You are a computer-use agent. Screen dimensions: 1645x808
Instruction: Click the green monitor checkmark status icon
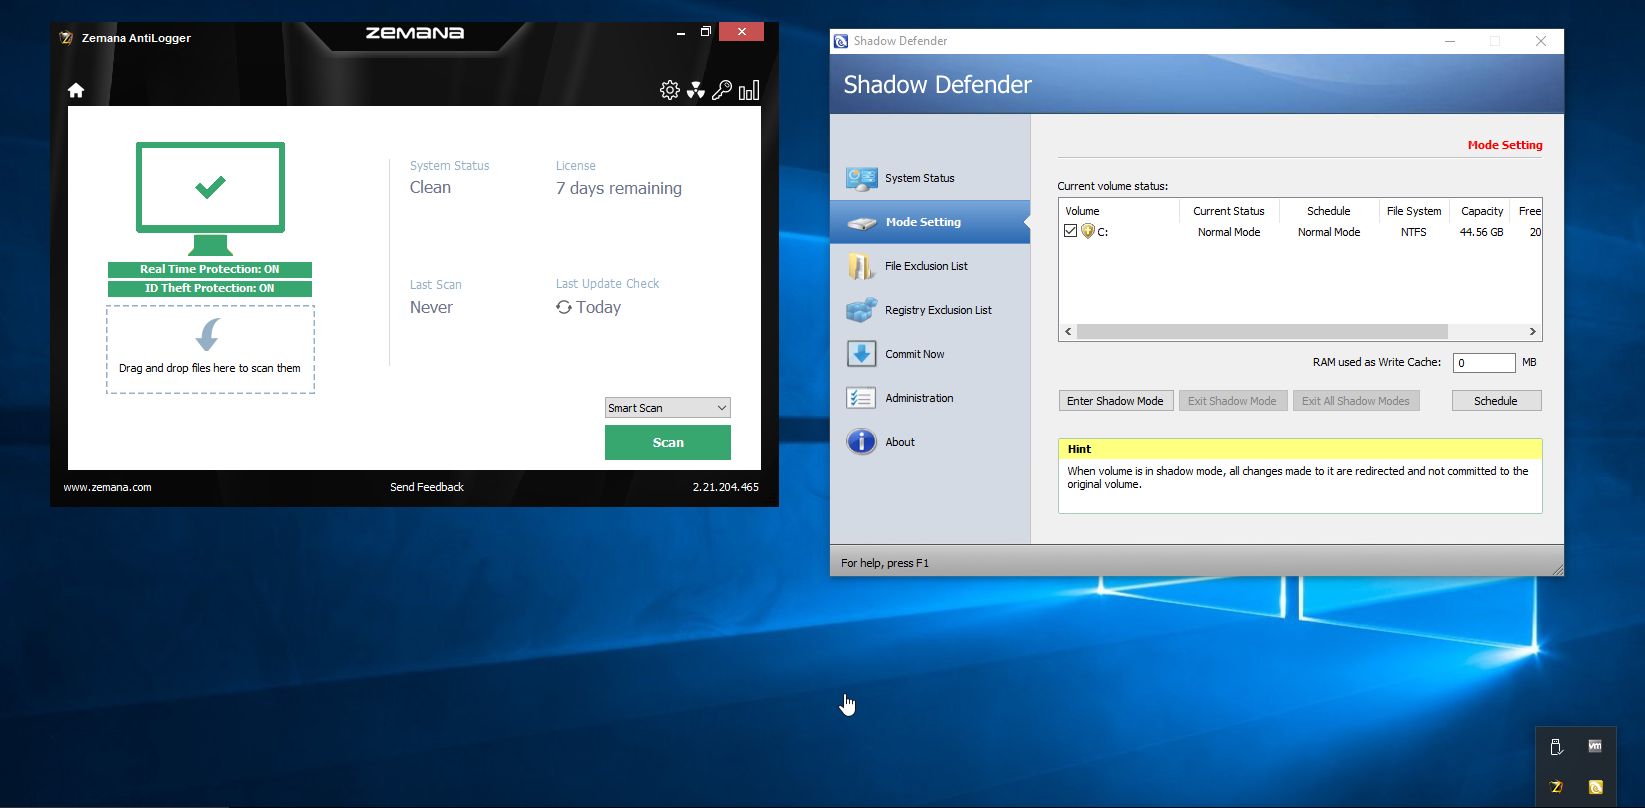[210, 198]
